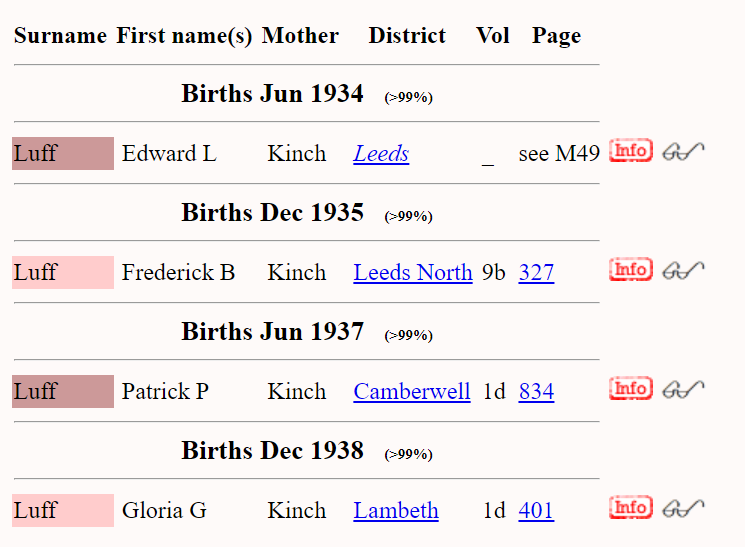
Task: Click the Births Jun 1934 heading
Action: point(272,94)
